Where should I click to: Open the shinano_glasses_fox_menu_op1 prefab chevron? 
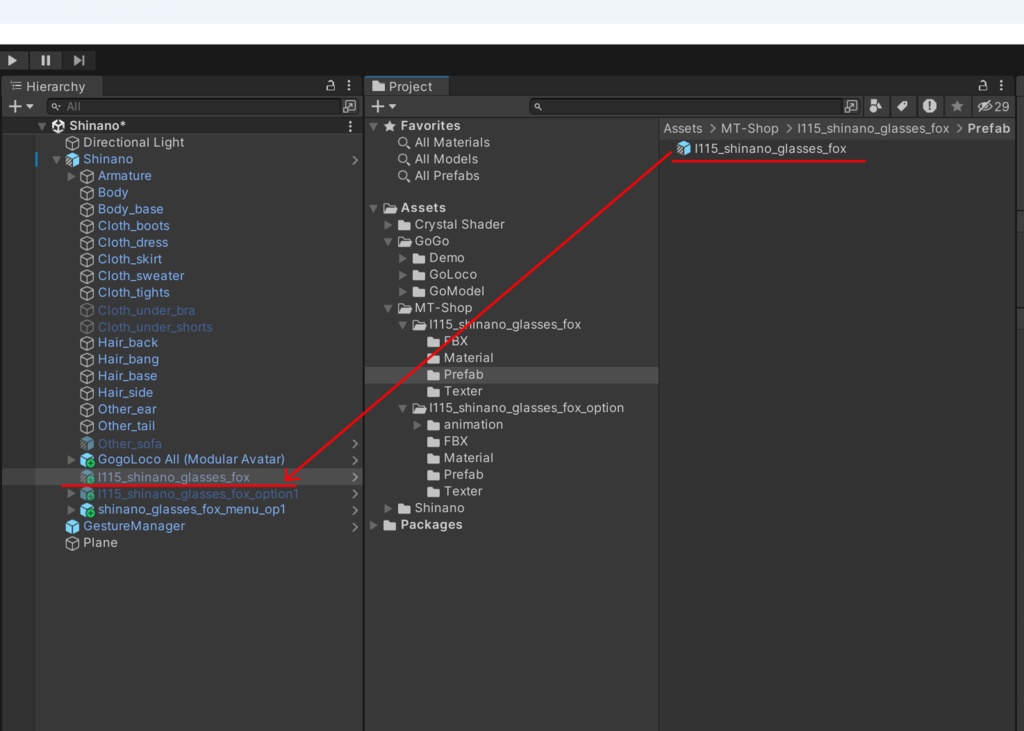[x=355, y=510]
